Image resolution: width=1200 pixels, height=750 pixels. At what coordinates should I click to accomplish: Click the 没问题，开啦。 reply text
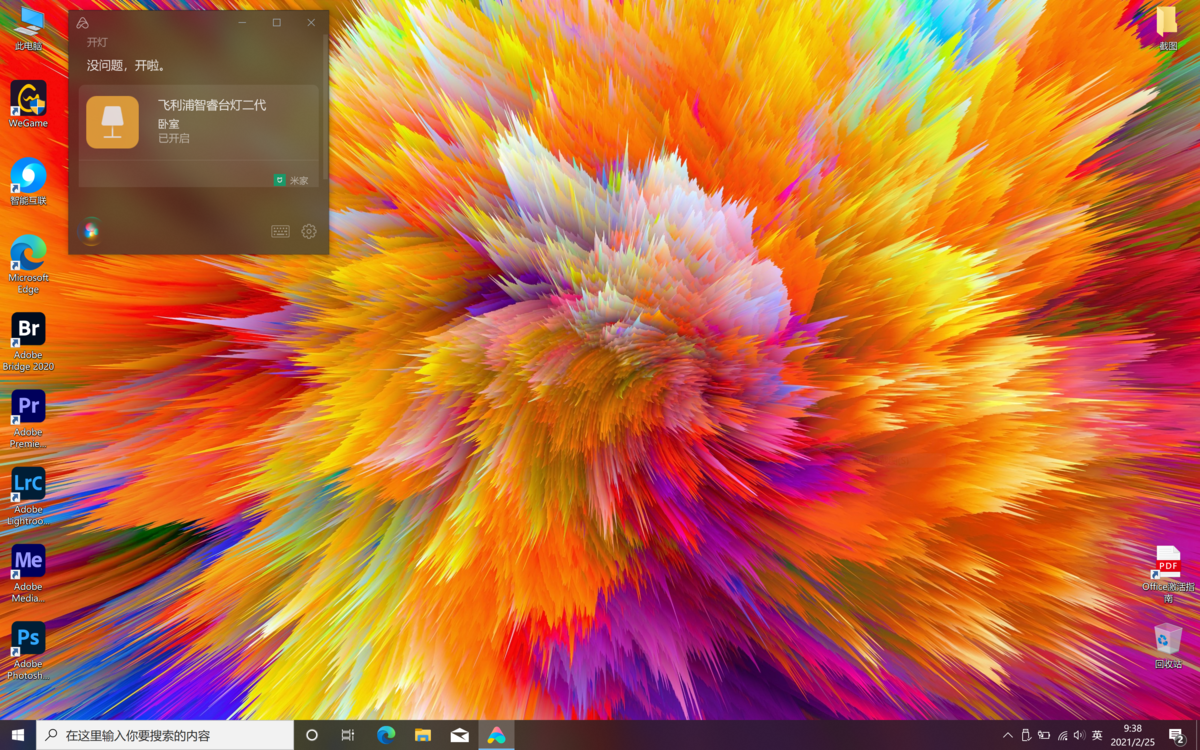coord(126,65)
